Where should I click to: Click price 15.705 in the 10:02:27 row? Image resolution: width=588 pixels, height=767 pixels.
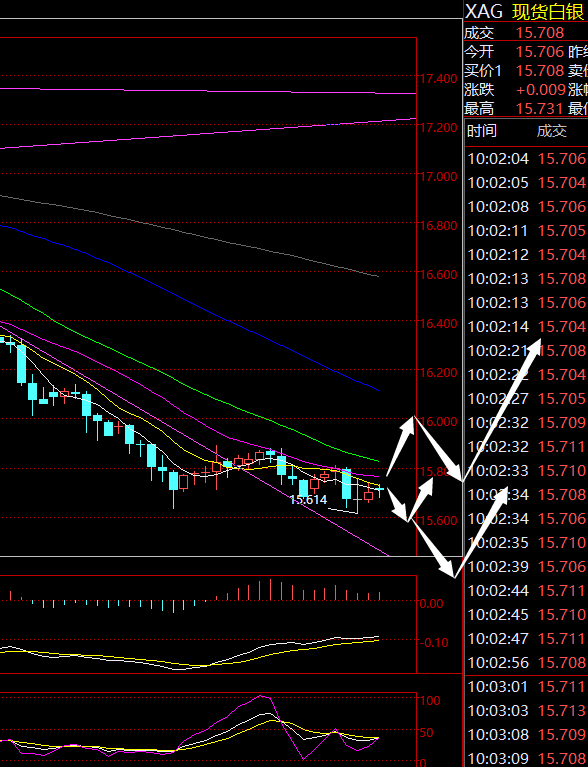(x=562, y=399)
